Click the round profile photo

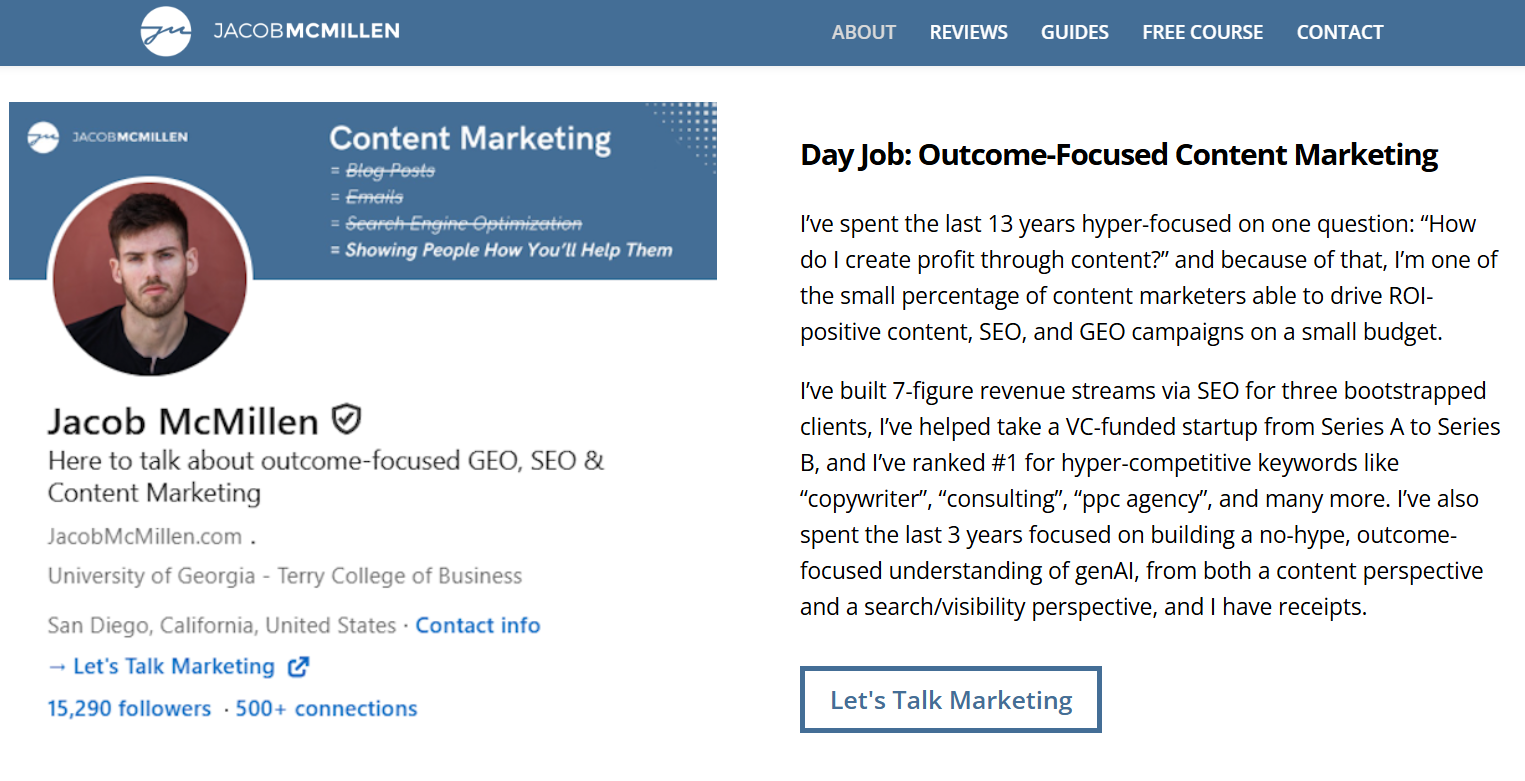pos(150,277)
